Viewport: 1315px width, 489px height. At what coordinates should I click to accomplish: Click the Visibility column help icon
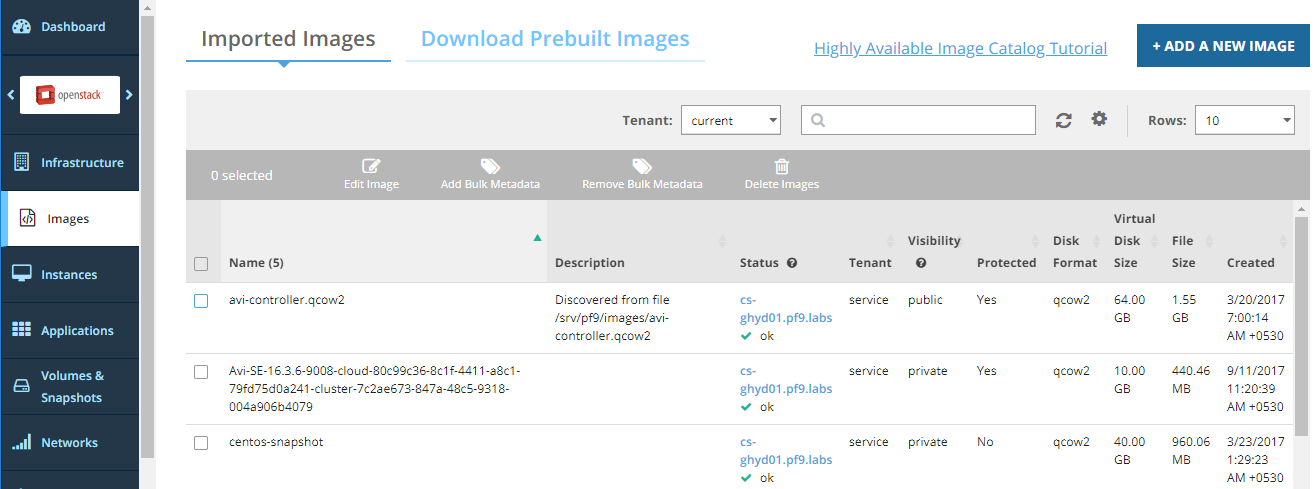tap(921, 263)
